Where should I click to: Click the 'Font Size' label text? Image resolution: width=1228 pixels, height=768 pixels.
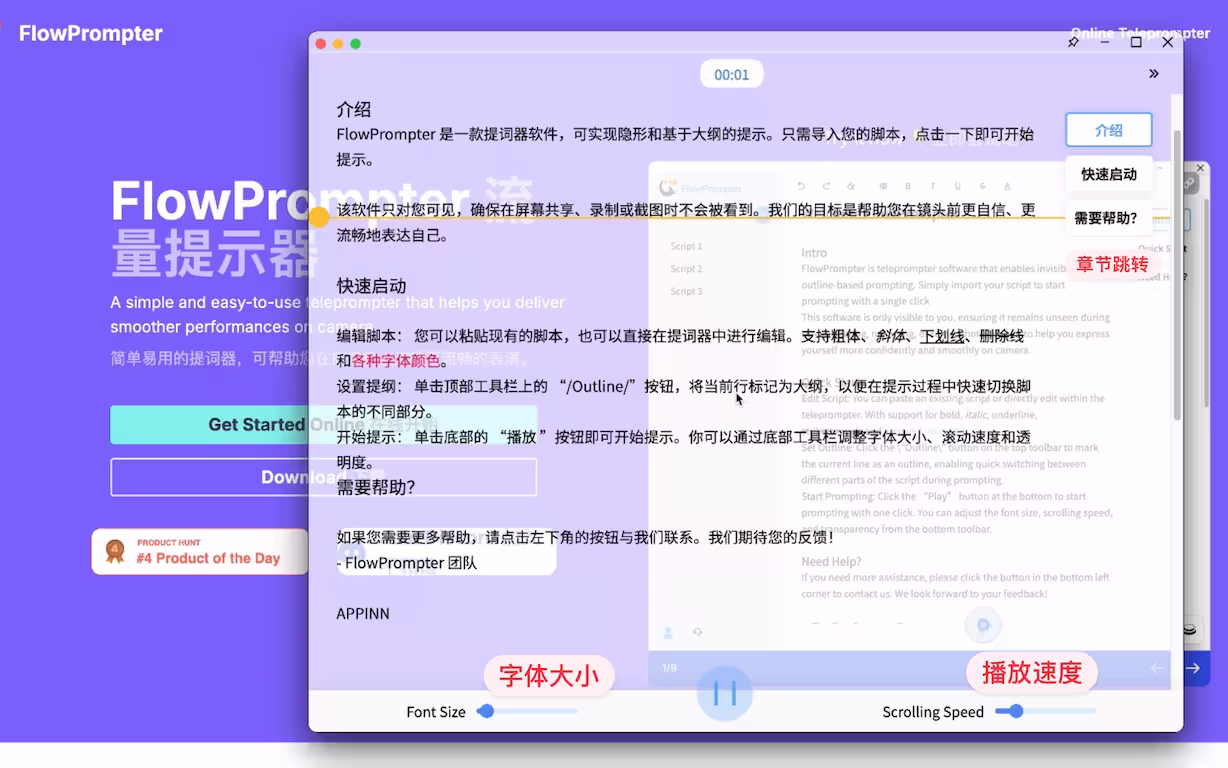(x=436, y=712)
